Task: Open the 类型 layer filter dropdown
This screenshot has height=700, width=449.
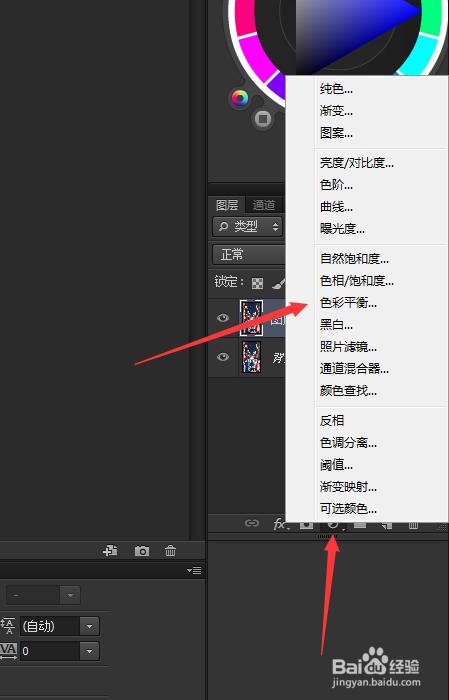Action: click(248, 227)
